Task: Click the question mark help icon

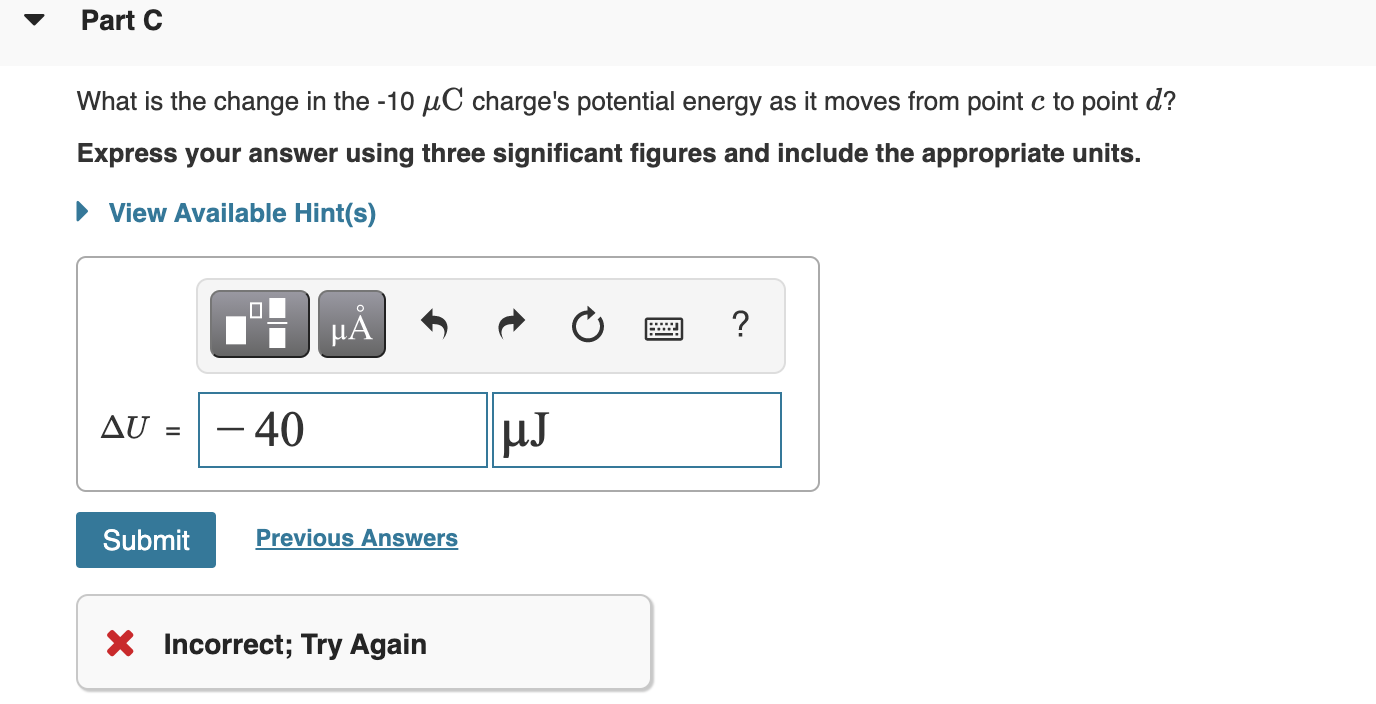Action: point(740,326)
